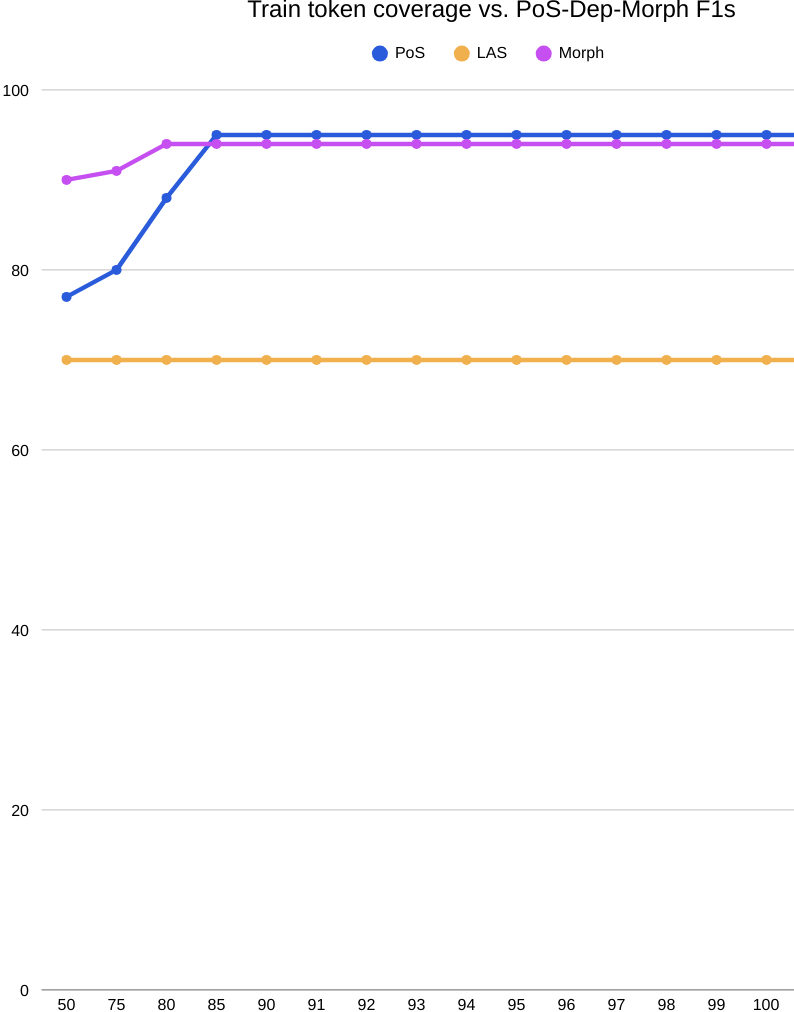Click the PoS data point at 75
Viewport: 794px width, 1012px height.
pyautogui.click(x=117, y=270)
